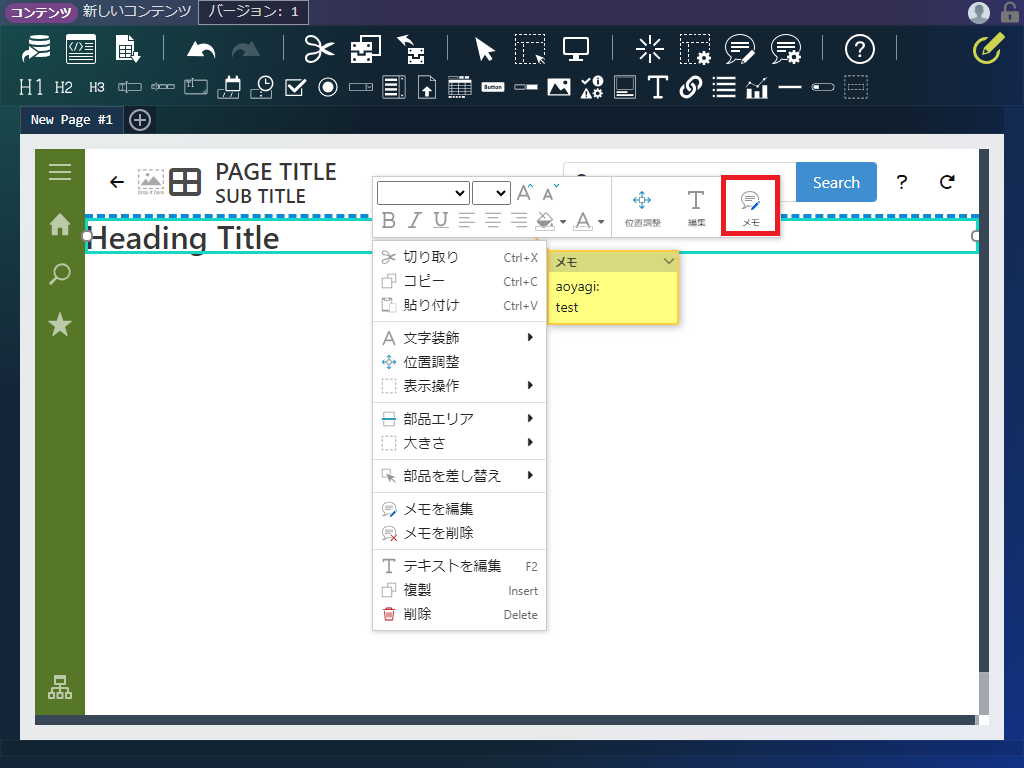
Task: Click the font color A swatch
Action: [x=583, y=221]
